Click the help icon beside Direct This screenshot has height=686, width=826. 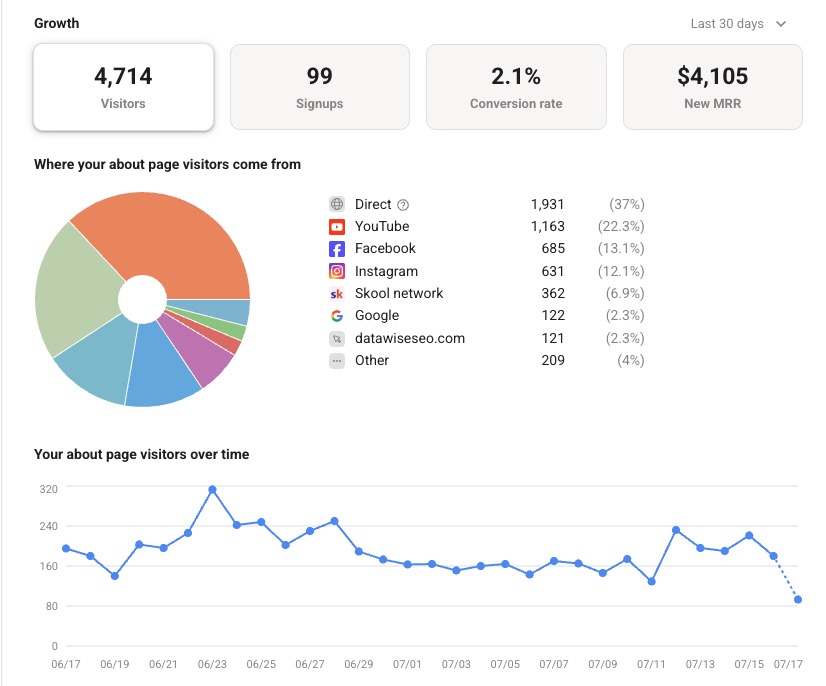[x=403, y=205]
